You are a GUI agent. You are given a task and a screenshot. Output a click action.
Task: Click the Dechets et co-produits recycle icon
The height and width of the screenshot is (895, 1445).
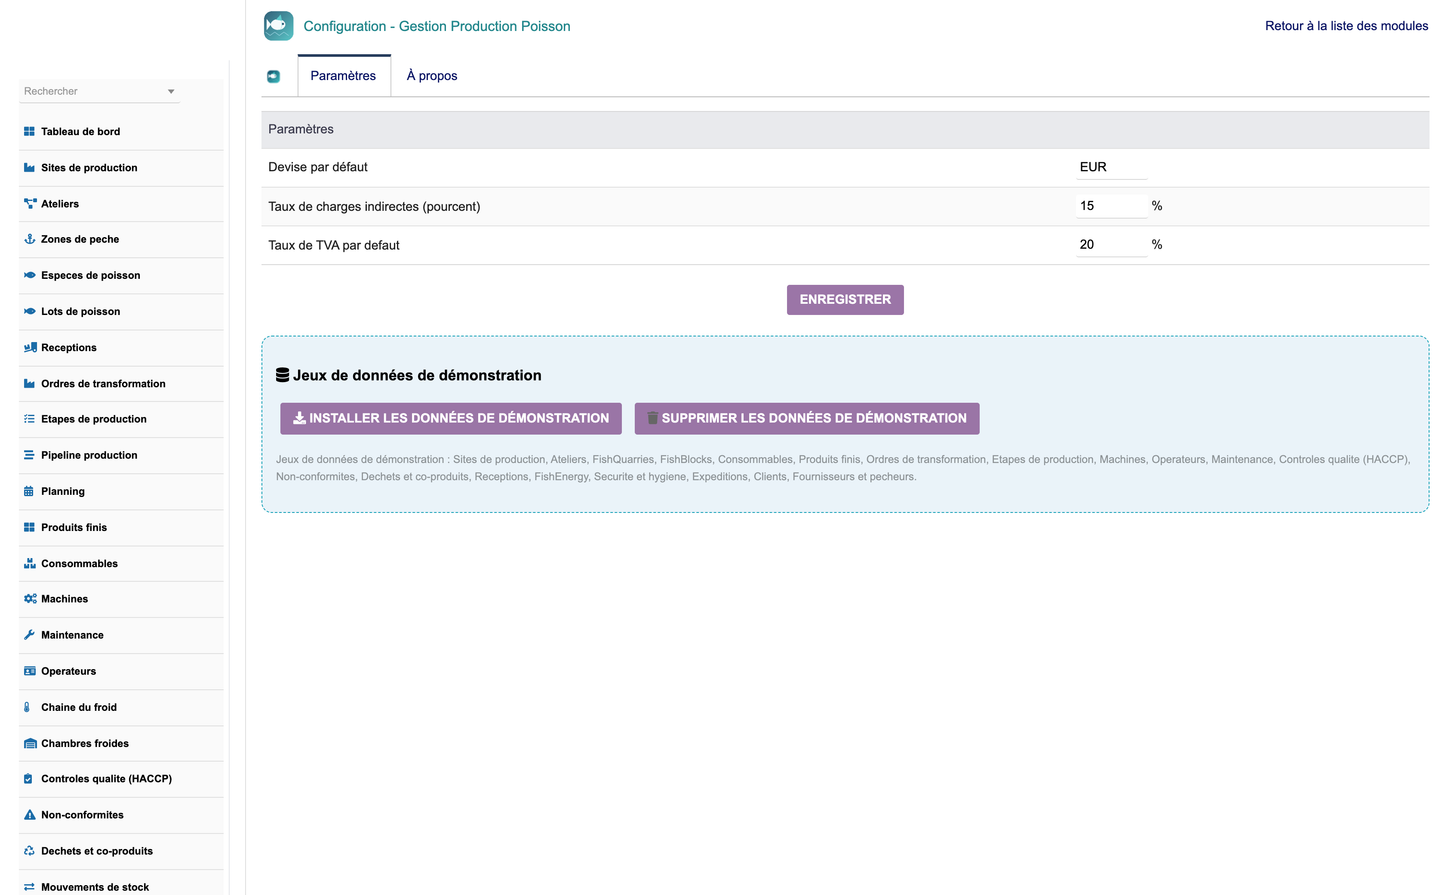click(29, 851)
